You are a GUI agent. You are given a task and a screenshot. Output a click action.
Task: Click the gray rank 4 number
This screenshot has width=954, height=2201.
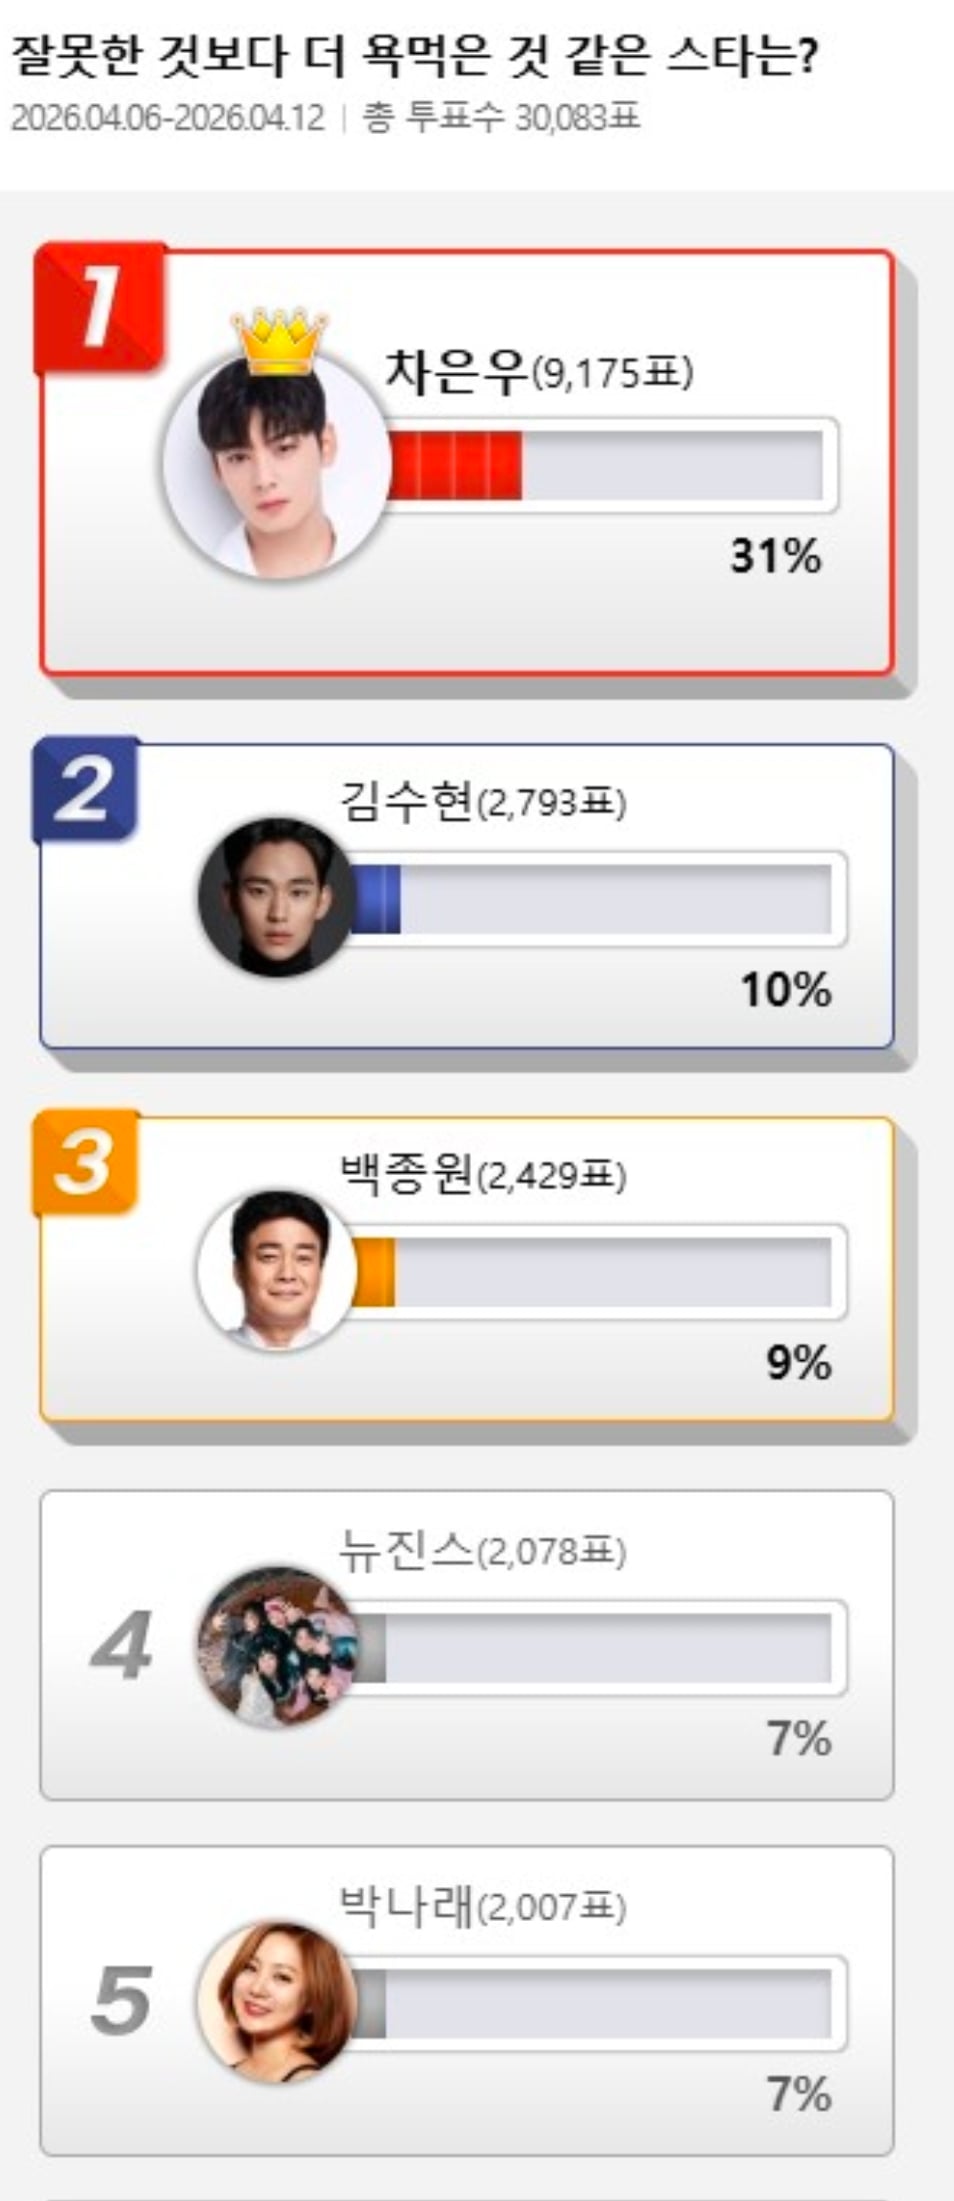pos(121,1645)
